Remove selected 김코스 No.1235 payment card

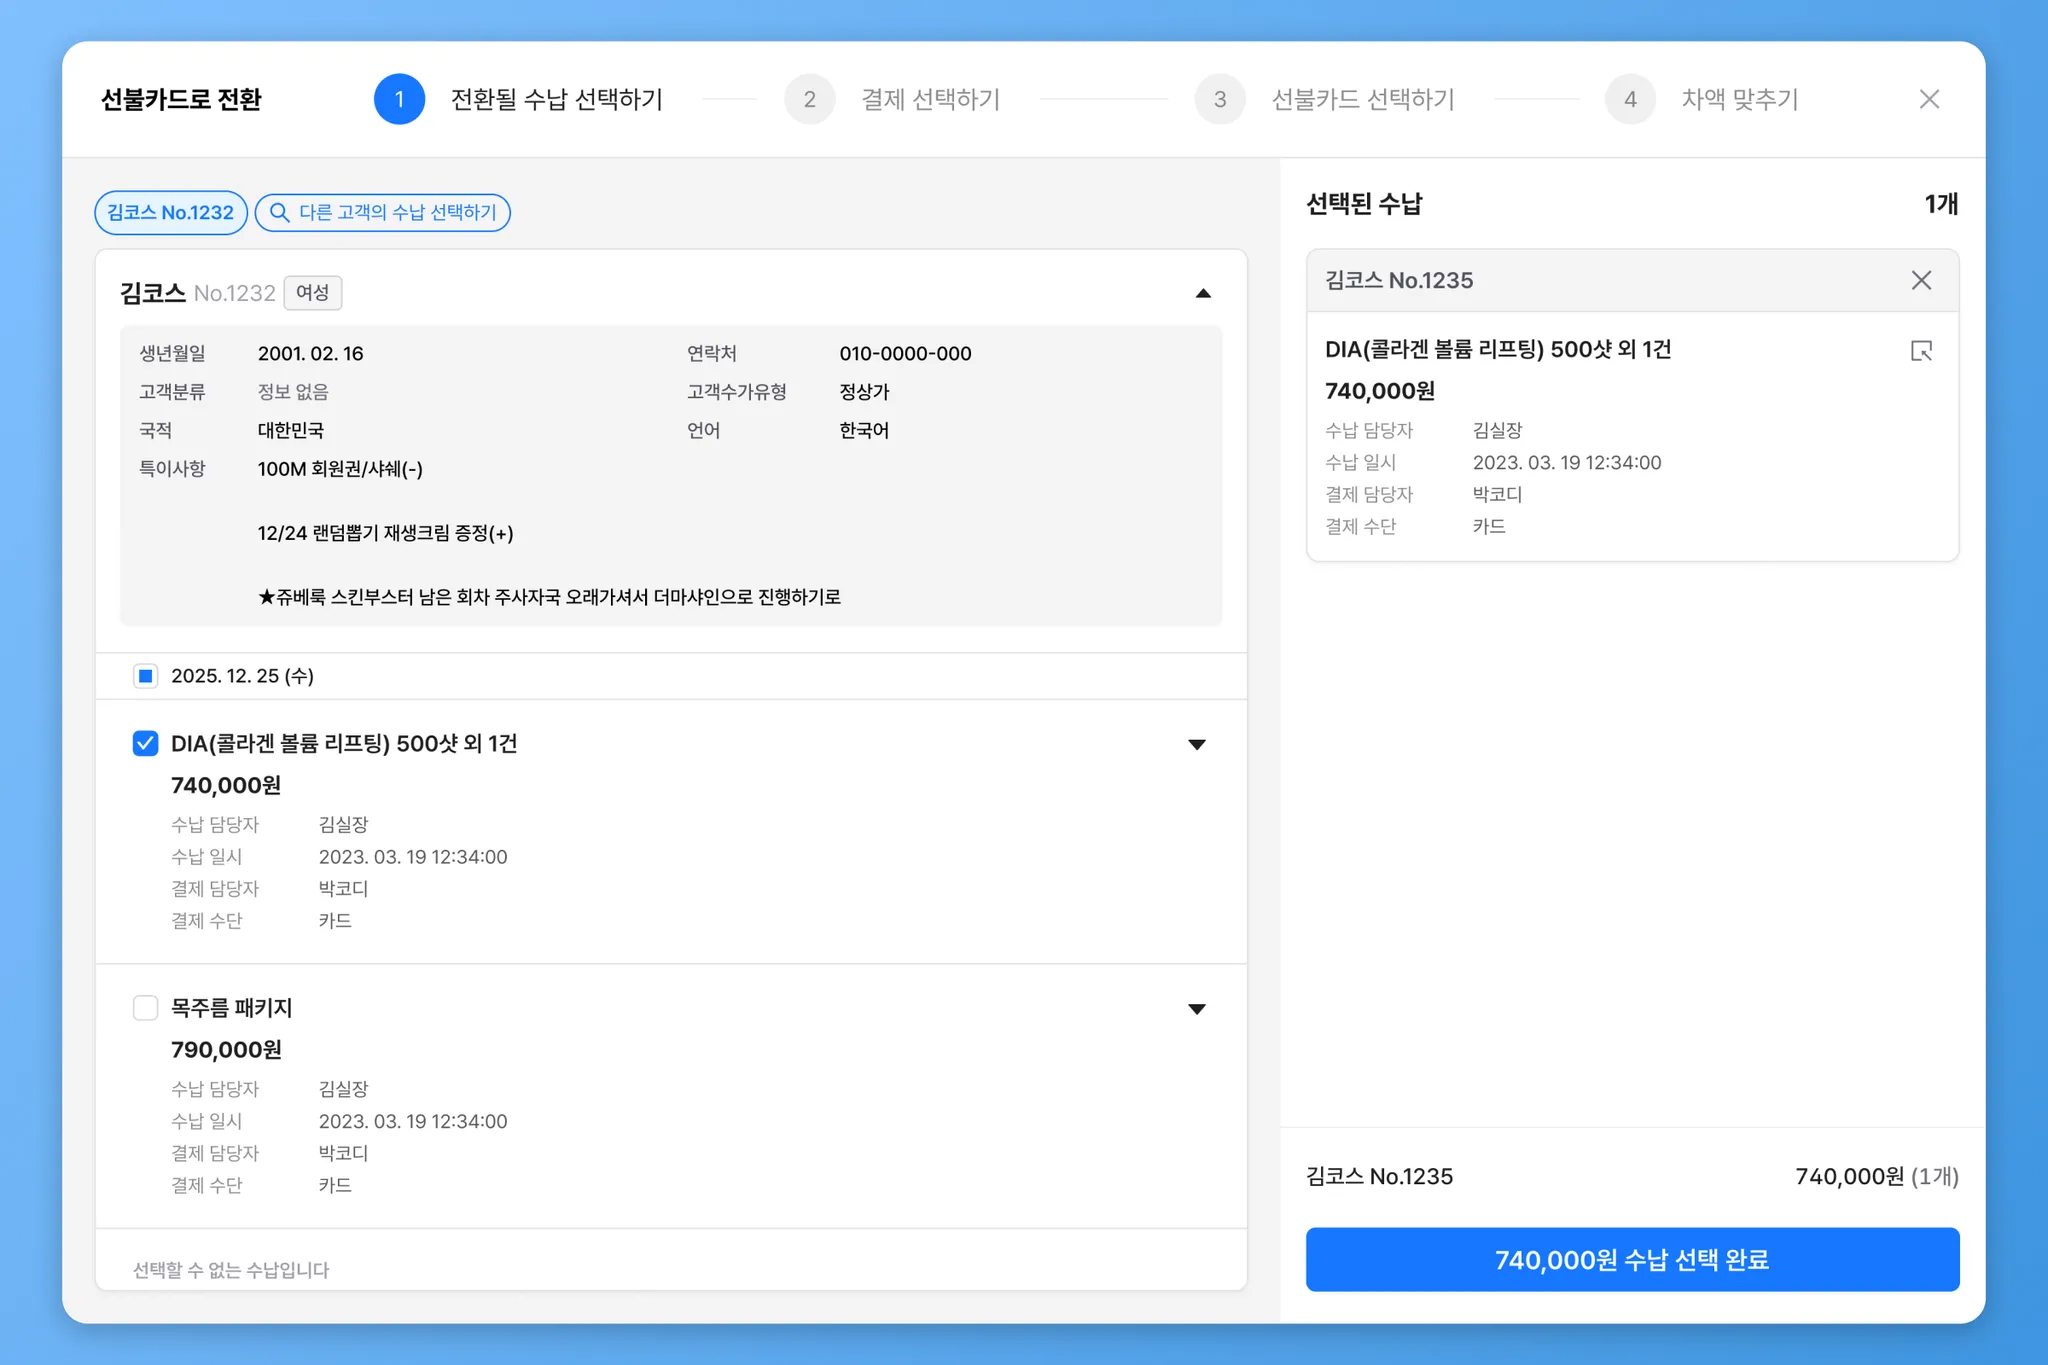point(1921,280)
